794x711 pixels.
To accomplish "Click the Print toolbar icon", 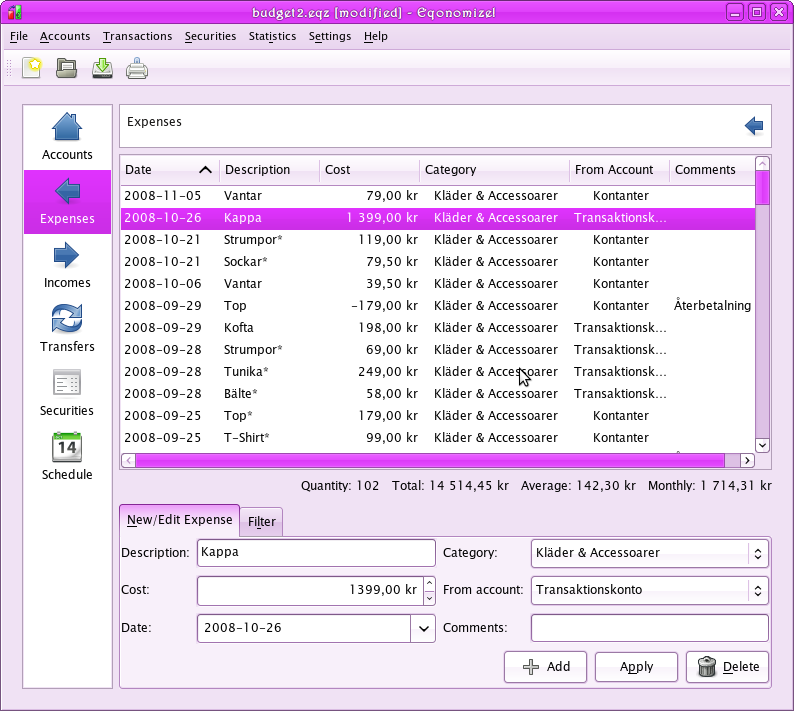I will click(137, 68).
